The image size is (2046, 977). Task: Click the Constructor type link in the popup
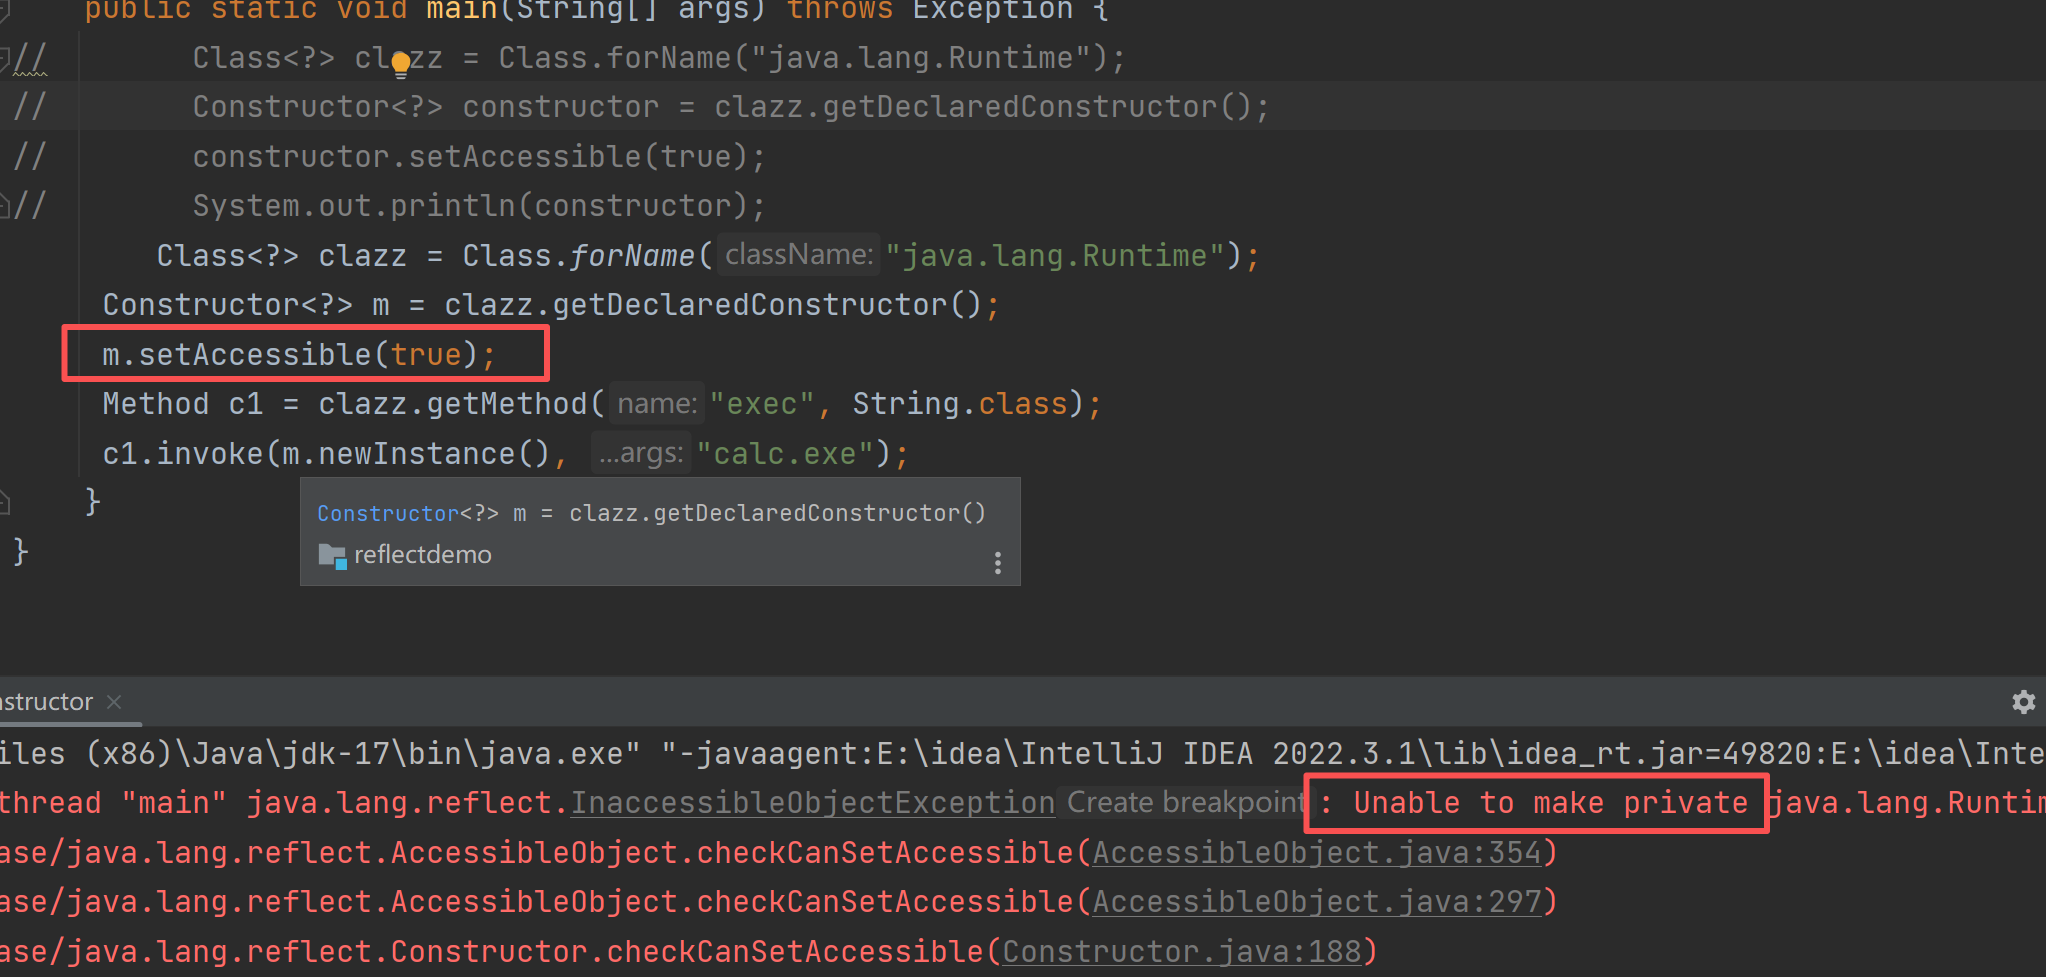click(388, 514)
